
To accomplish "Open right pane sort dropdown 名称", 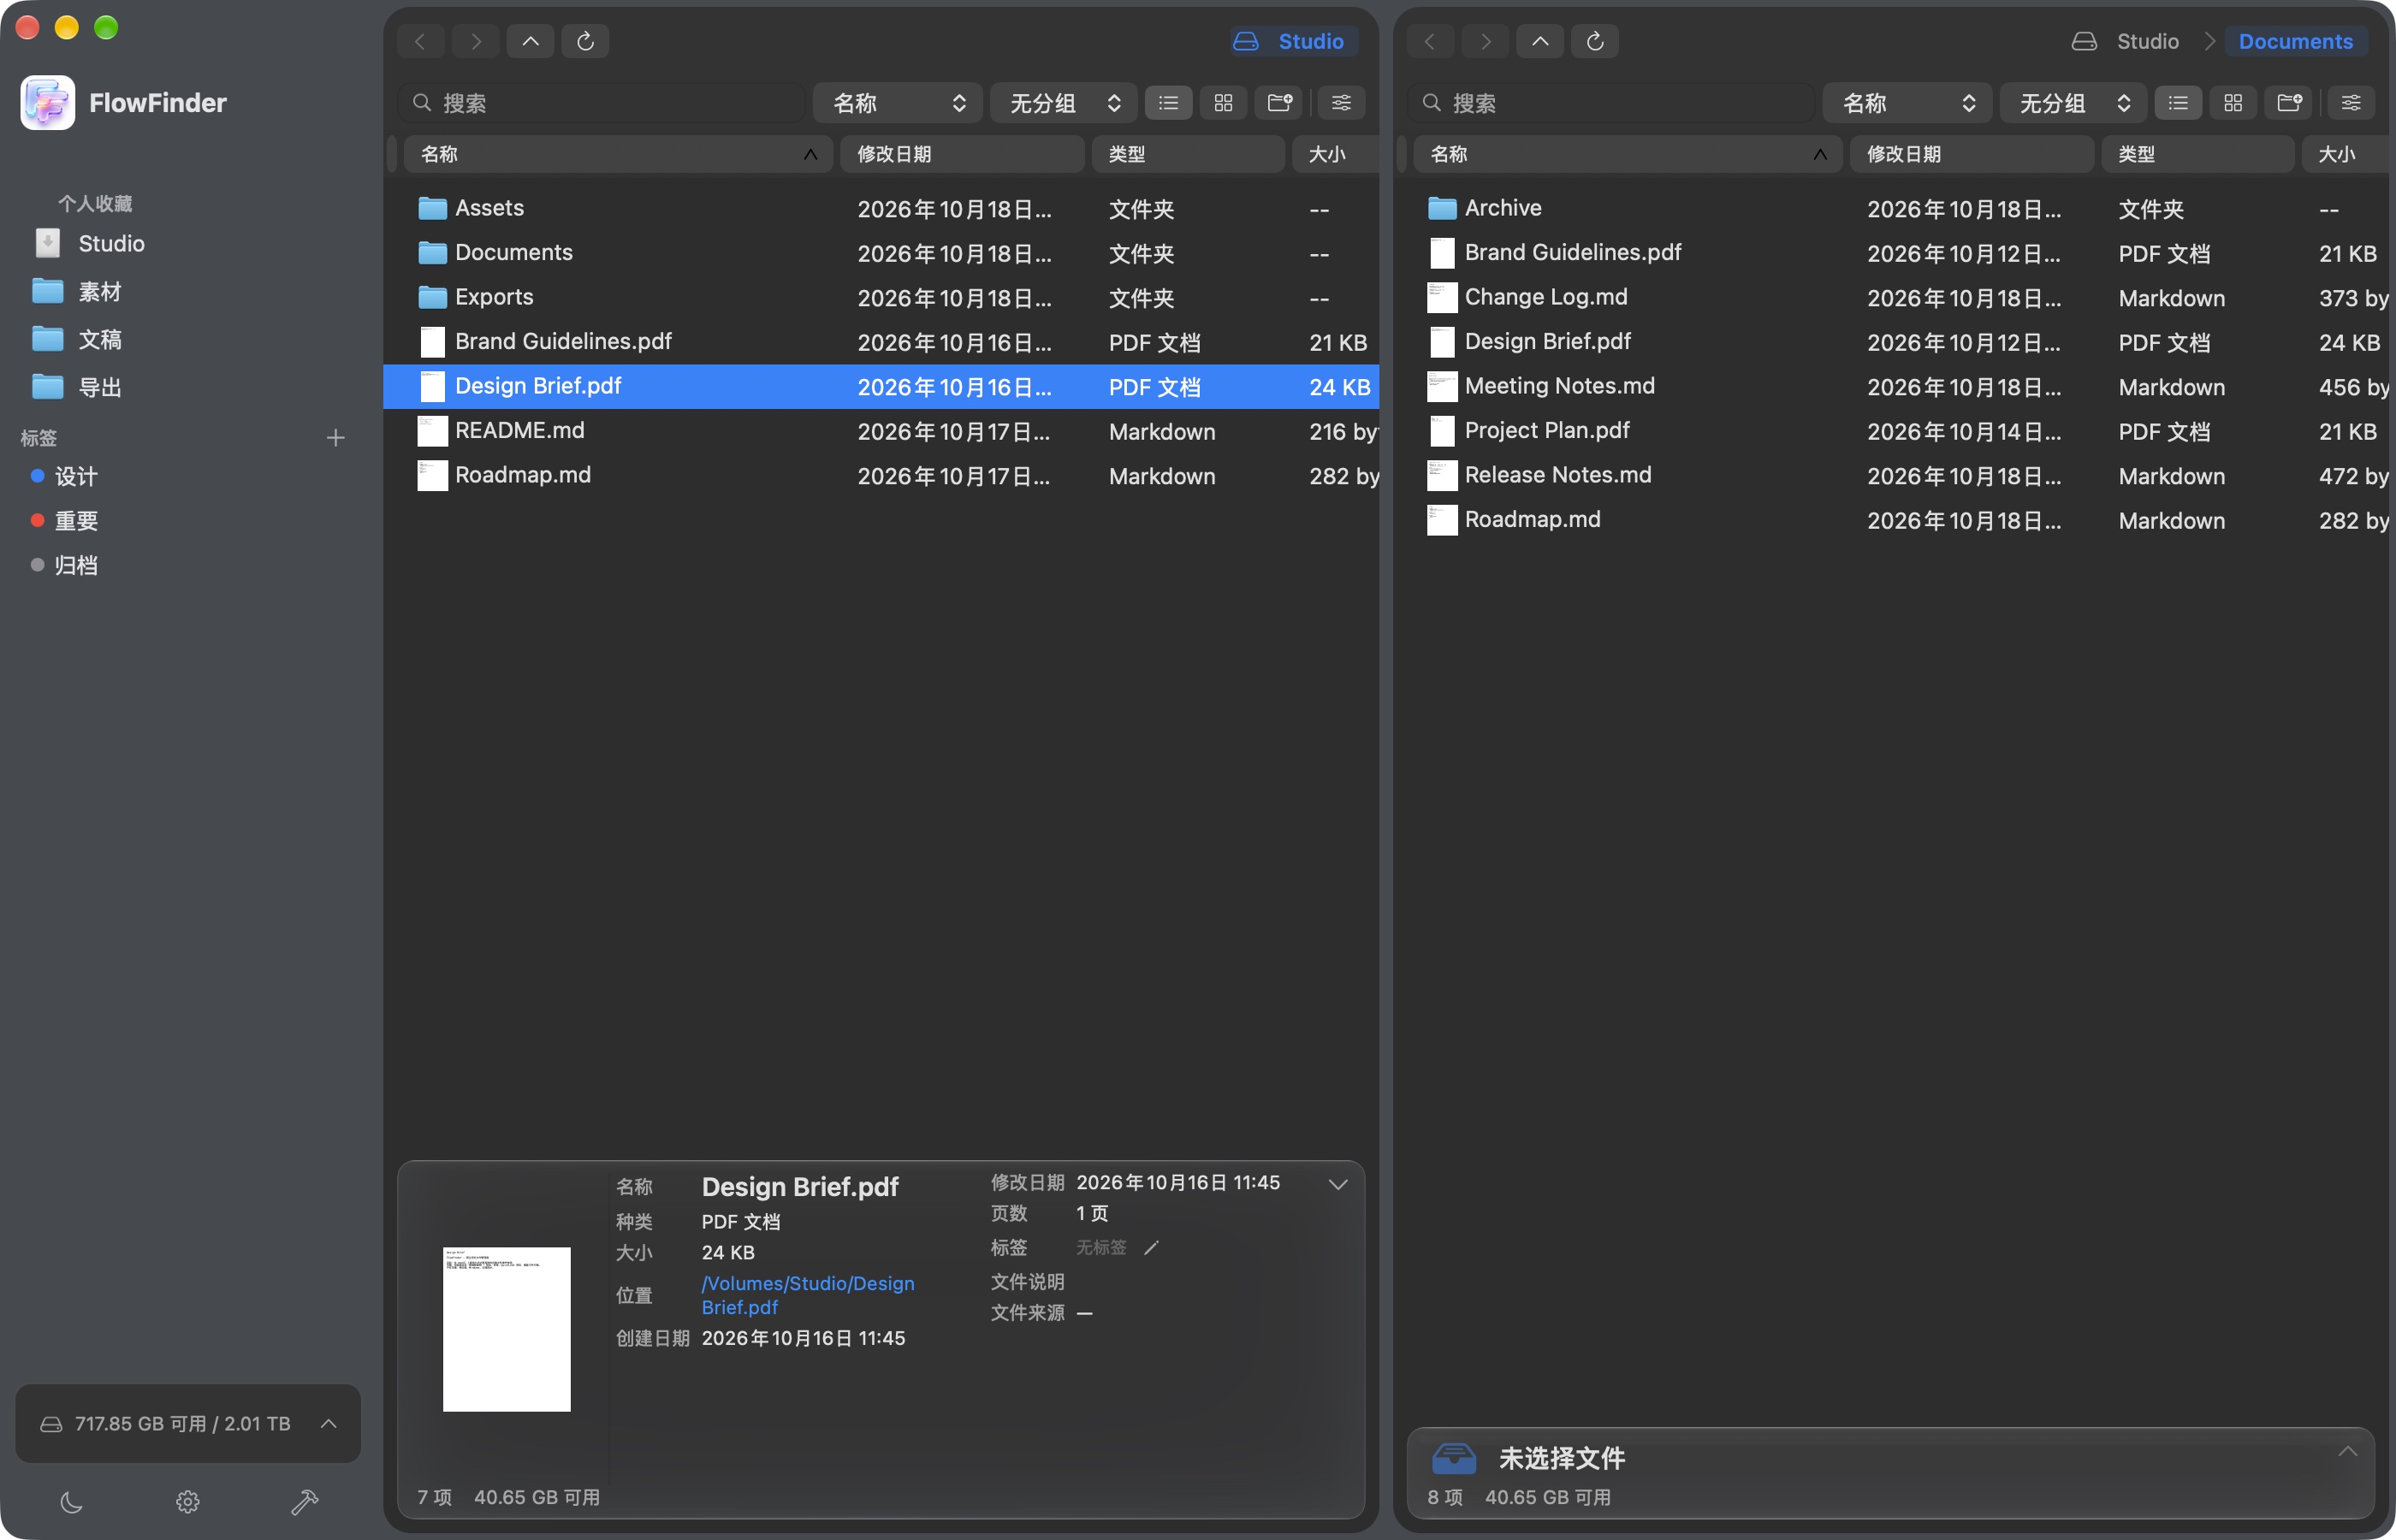I will [1908, 103].
